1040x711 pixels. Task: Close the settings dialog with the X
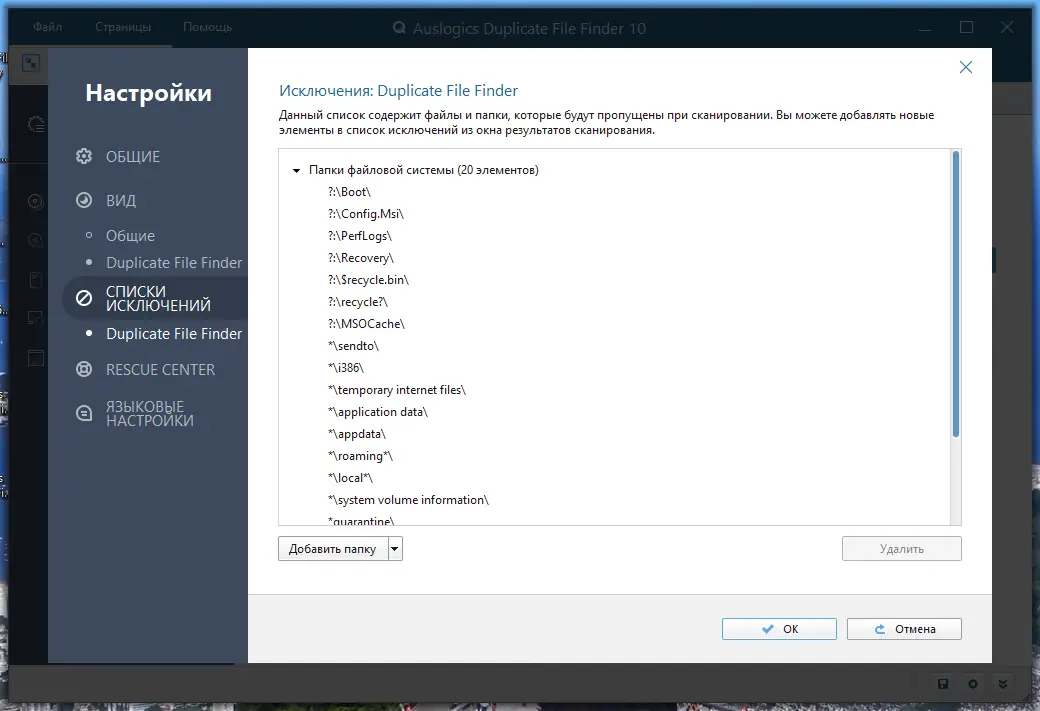tap(966, 67)
